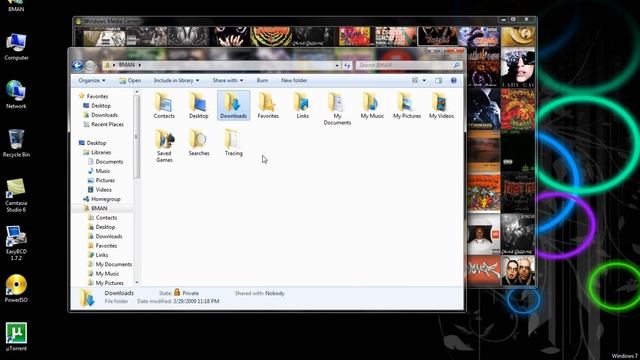
Task: Open the view options dropdown arrow
Action: tap(424, 80)
